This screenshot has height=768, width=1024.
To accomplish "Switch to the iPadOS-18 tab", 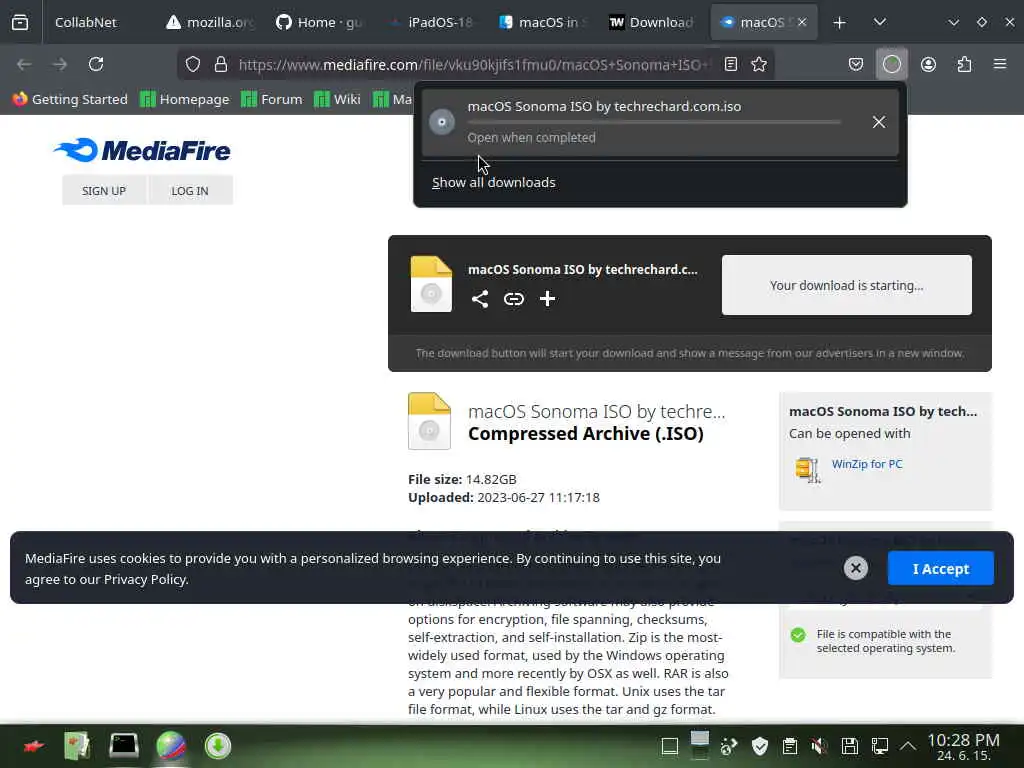I will click(432, 22).
